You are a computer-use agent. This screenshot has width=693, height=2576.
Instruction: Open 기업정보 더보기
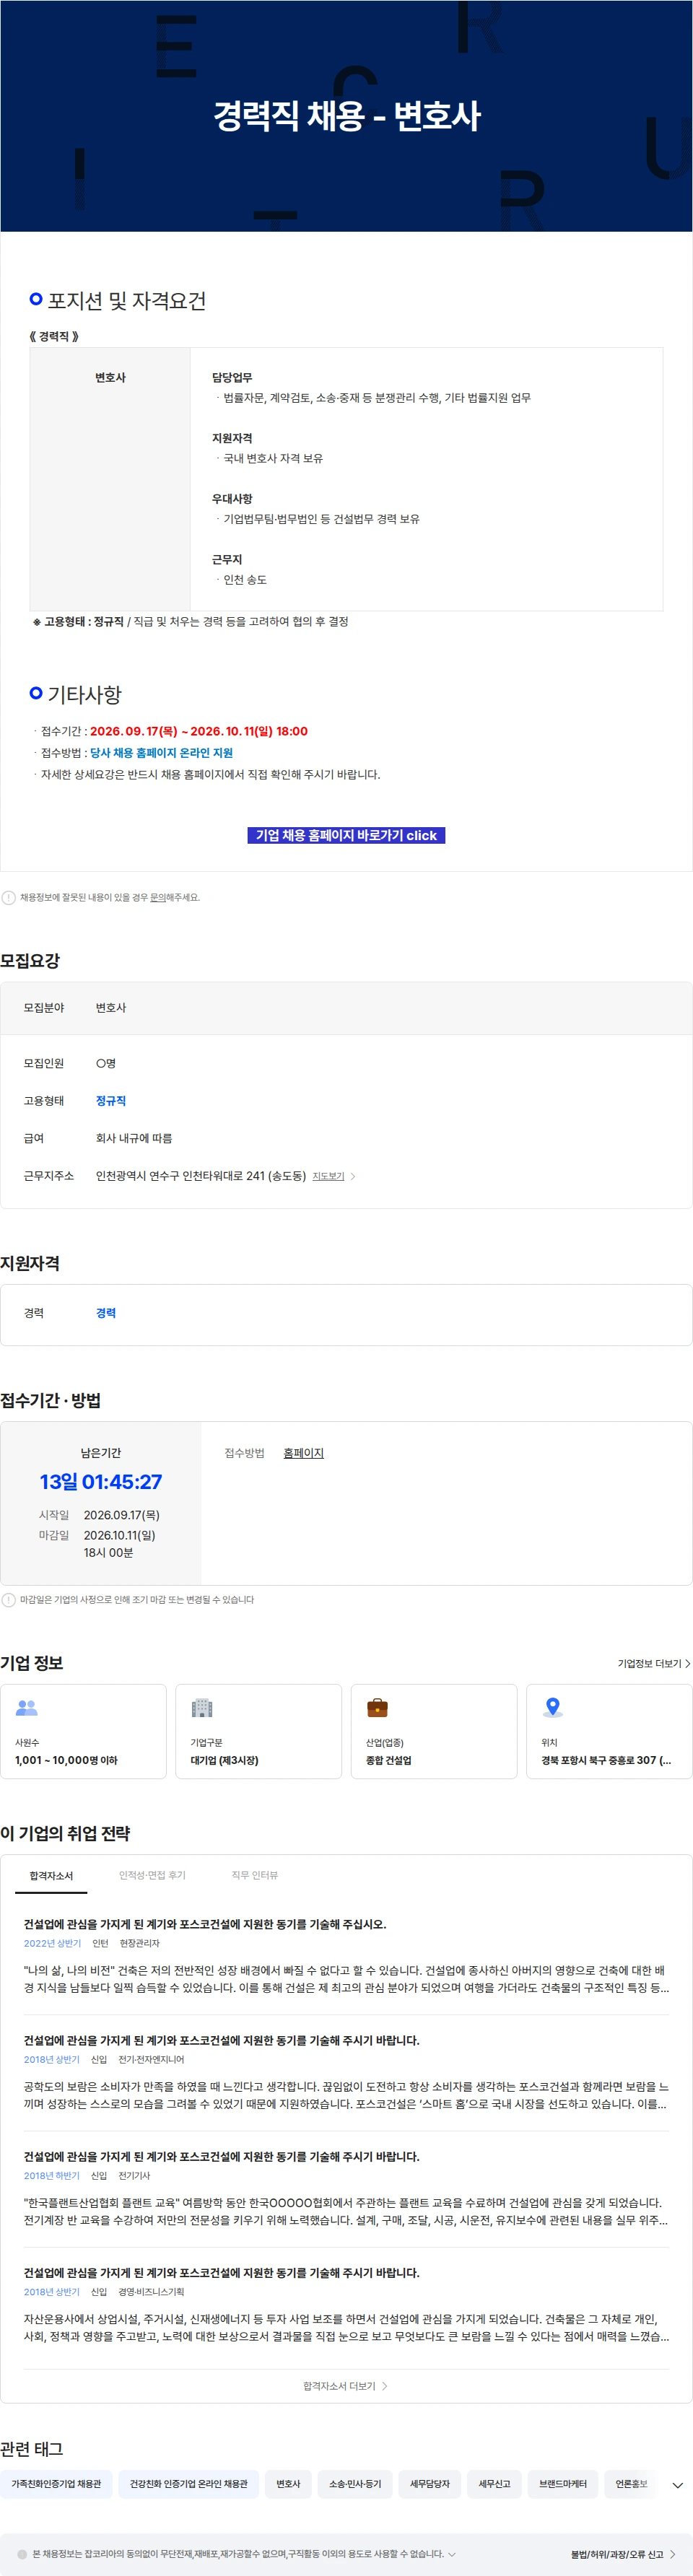click(x=654, y=1663)
